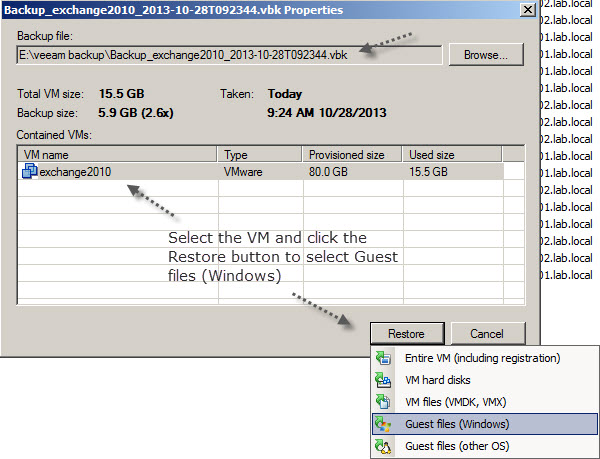Click the Today taken value

pos(285,94)
